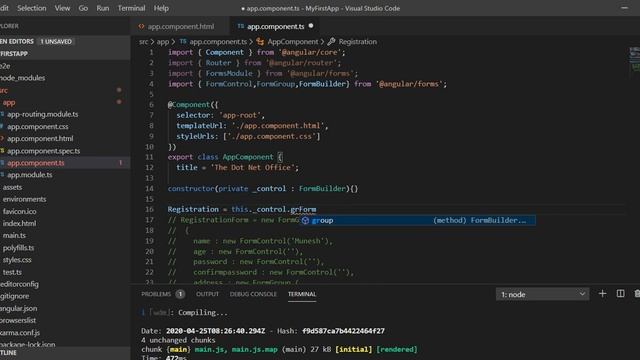Click the HTML file icon on app.component.html tab
This screenshot has height=360, width=640.
tap(141, 26)
